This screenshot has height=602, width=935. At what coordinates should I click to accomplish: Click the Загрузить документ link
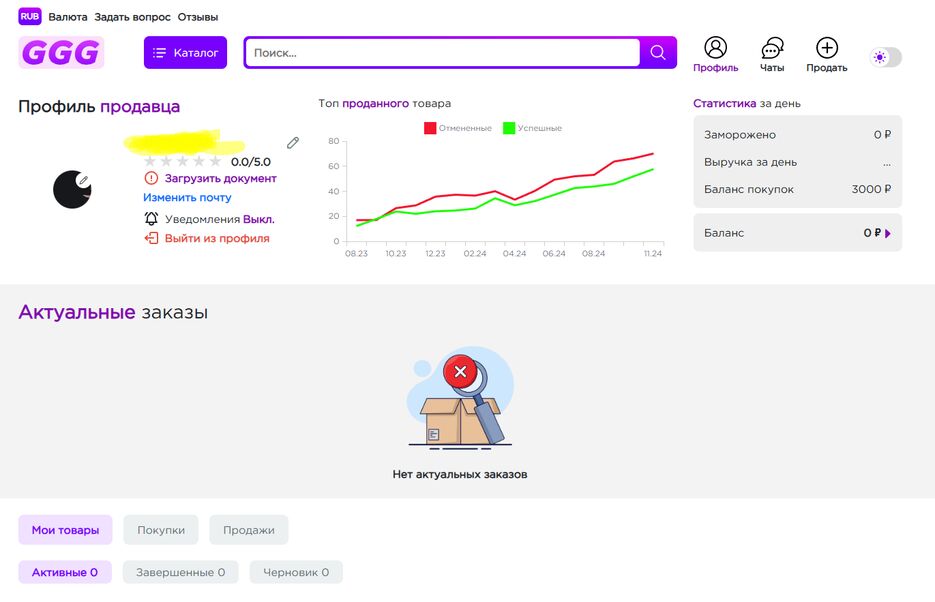point(218,178)
